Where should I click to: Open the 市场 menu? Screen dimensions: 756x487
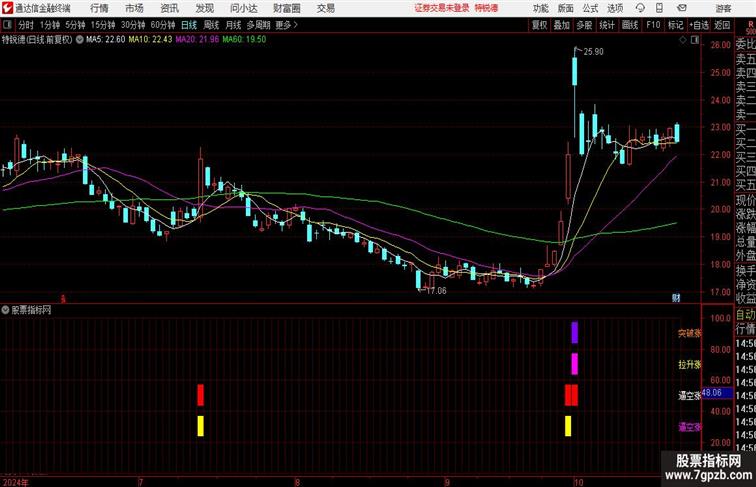coord(135,8)
